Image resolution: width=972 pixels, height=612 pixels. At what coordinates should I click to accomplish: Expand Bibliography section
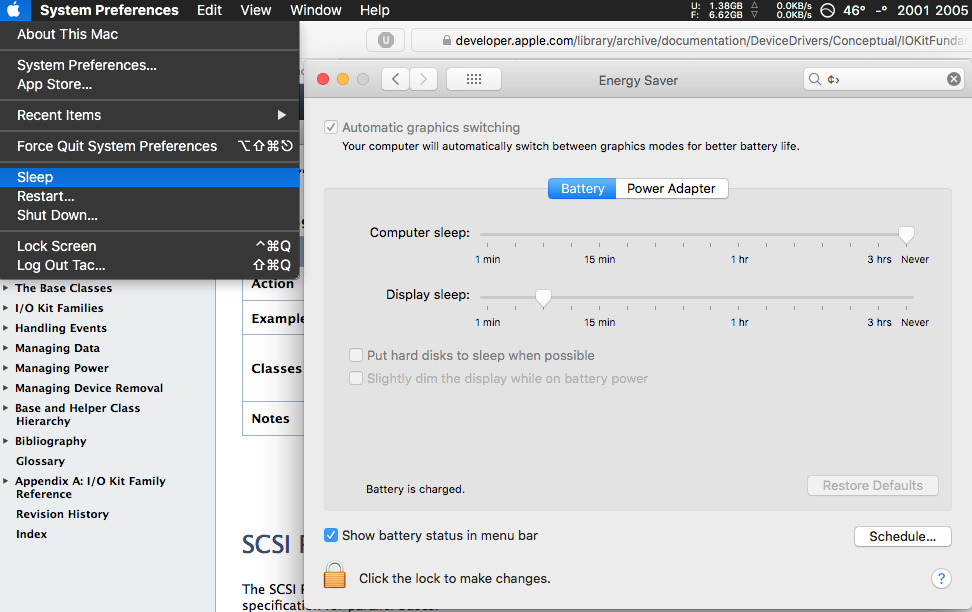[x=6, y=441]
